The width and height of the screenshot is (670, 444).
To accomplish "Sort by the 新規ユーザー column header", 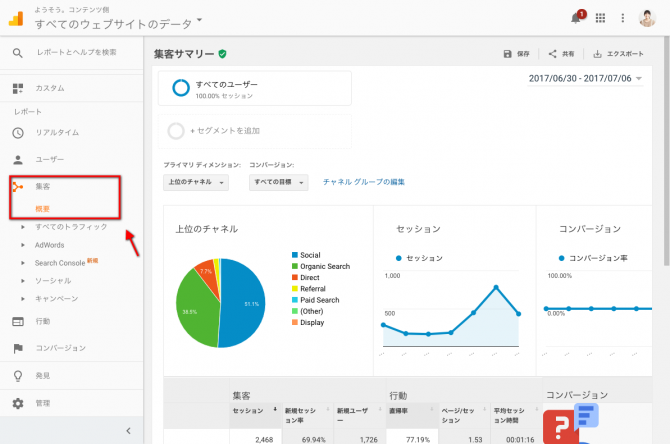I will pyautogui.click(x=359, y=415).
